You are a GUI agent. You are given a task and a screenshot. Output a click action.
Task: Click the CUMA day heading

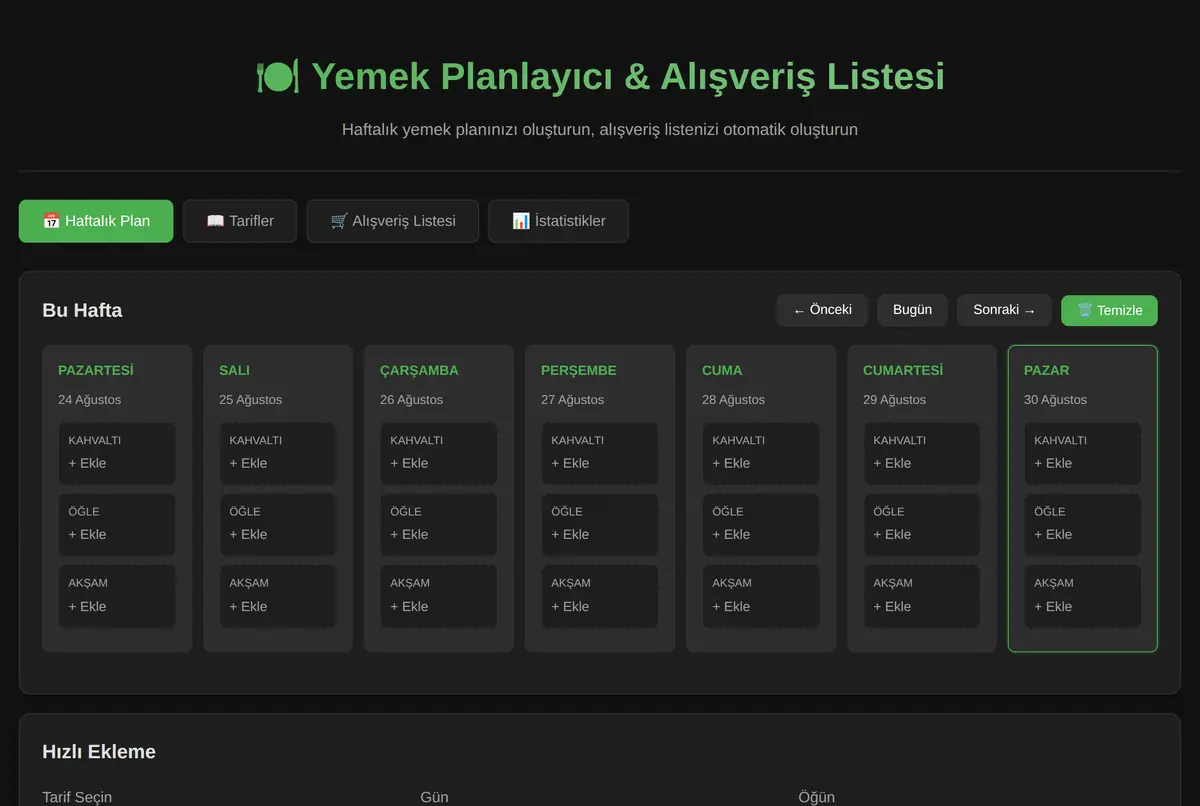coord(722,370)
